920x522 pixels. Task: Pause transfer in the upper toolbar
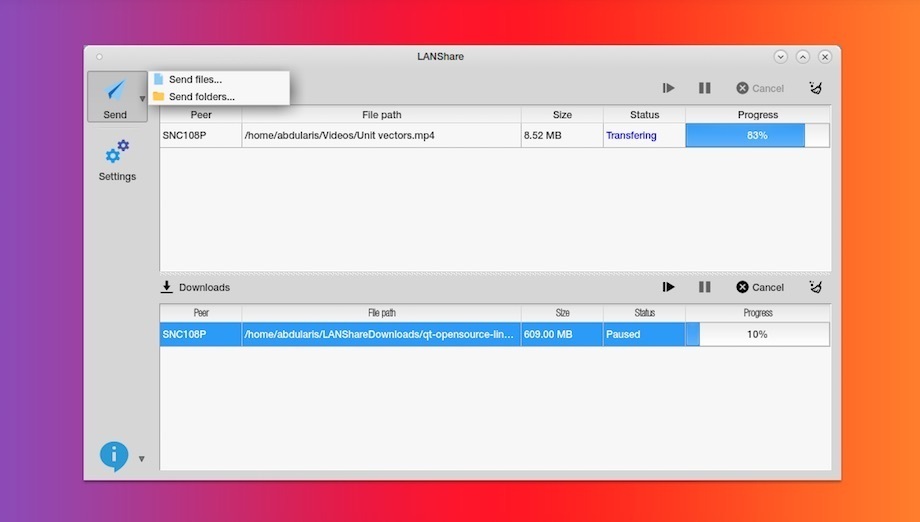pyautogui.click(x=705, y=88)
